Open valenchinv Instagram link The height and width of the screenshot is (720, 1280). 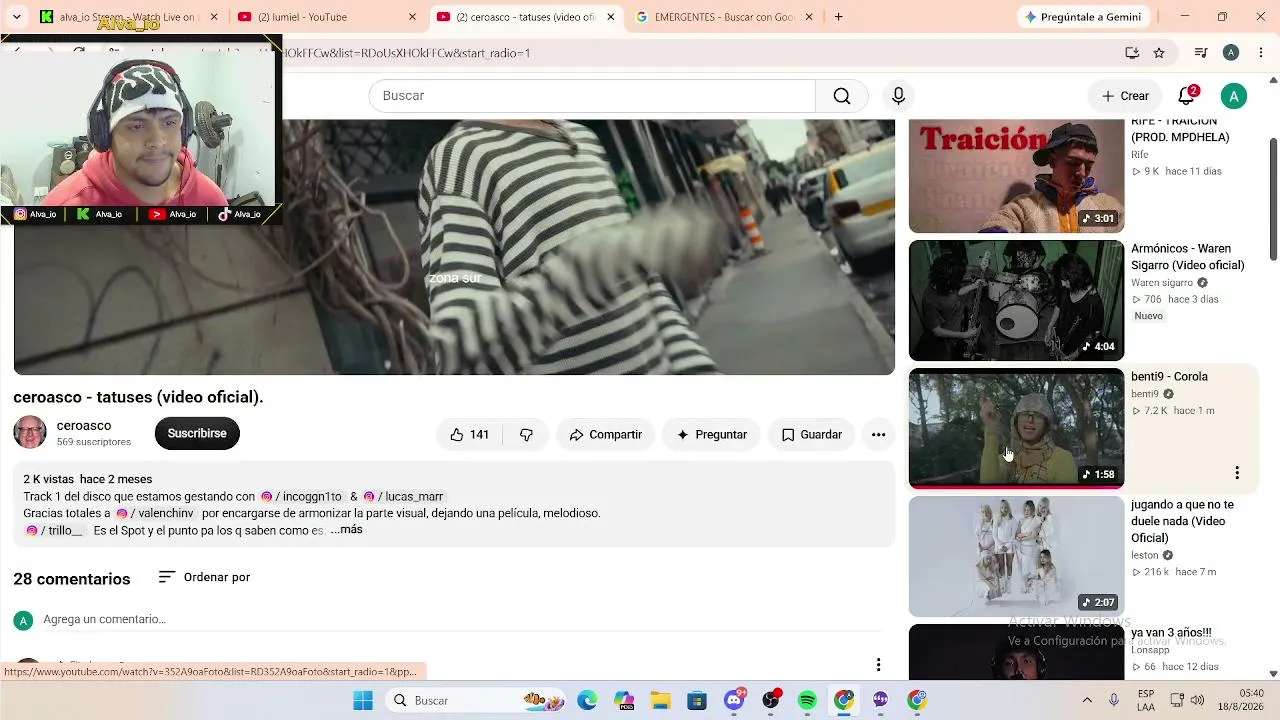[155, 513]
